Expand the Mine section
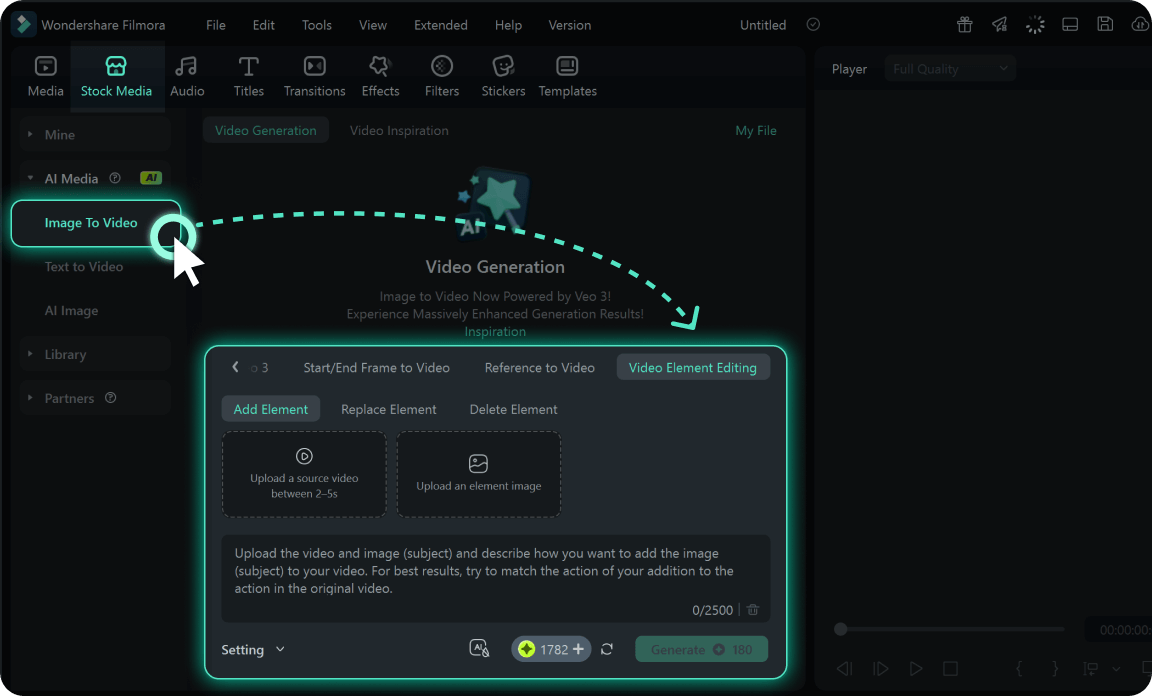Viewport: 1152px width, 696px height. click(30, 134)
